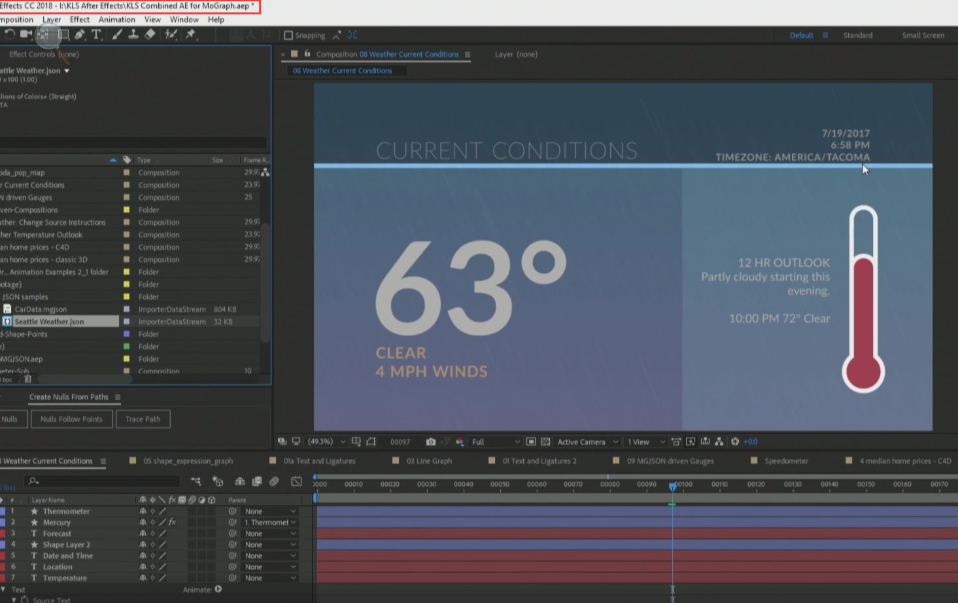The height and width of the screenshot is (603, 958).
Task: Open the Animation menu
Action: (117, 19)
